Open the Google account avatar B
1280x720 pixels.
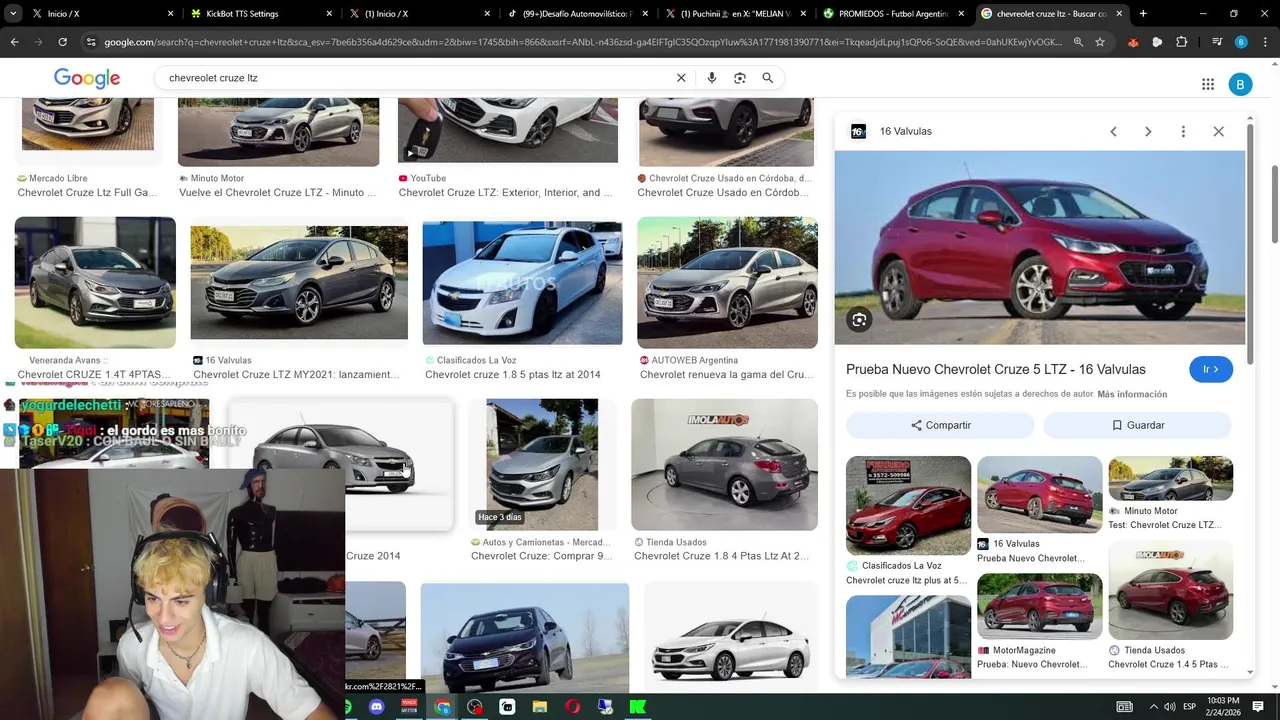pyautogui.click(x=1240, y=84)
